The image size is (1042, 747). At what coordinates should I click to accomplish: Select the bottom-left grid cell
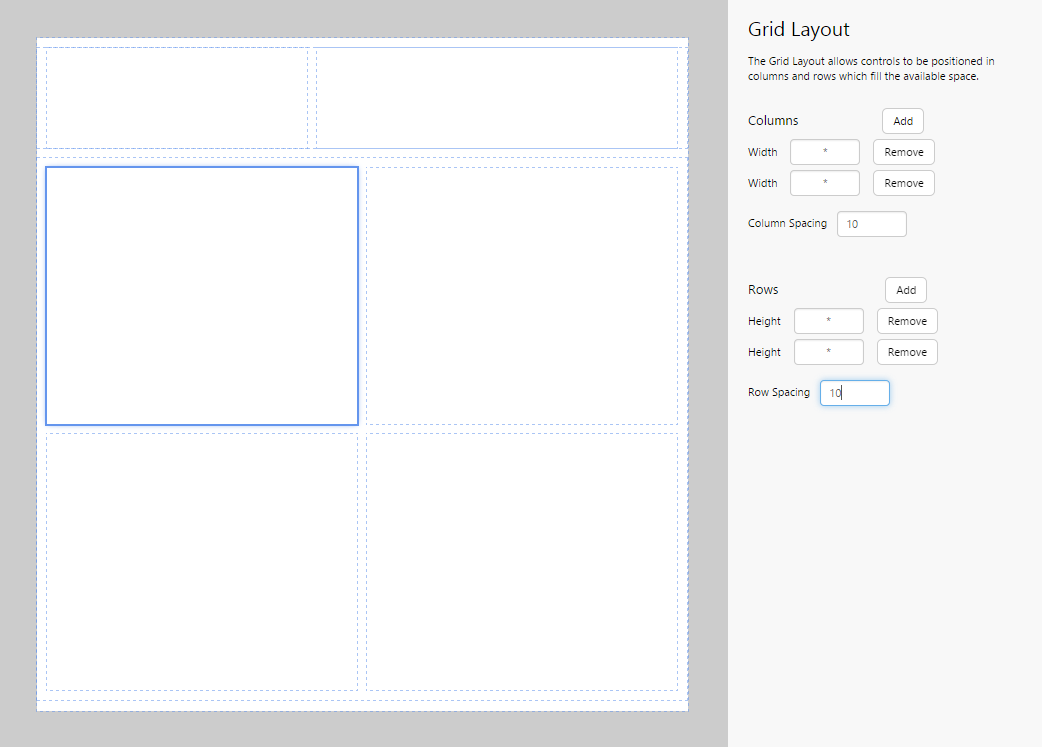point(201,560)
